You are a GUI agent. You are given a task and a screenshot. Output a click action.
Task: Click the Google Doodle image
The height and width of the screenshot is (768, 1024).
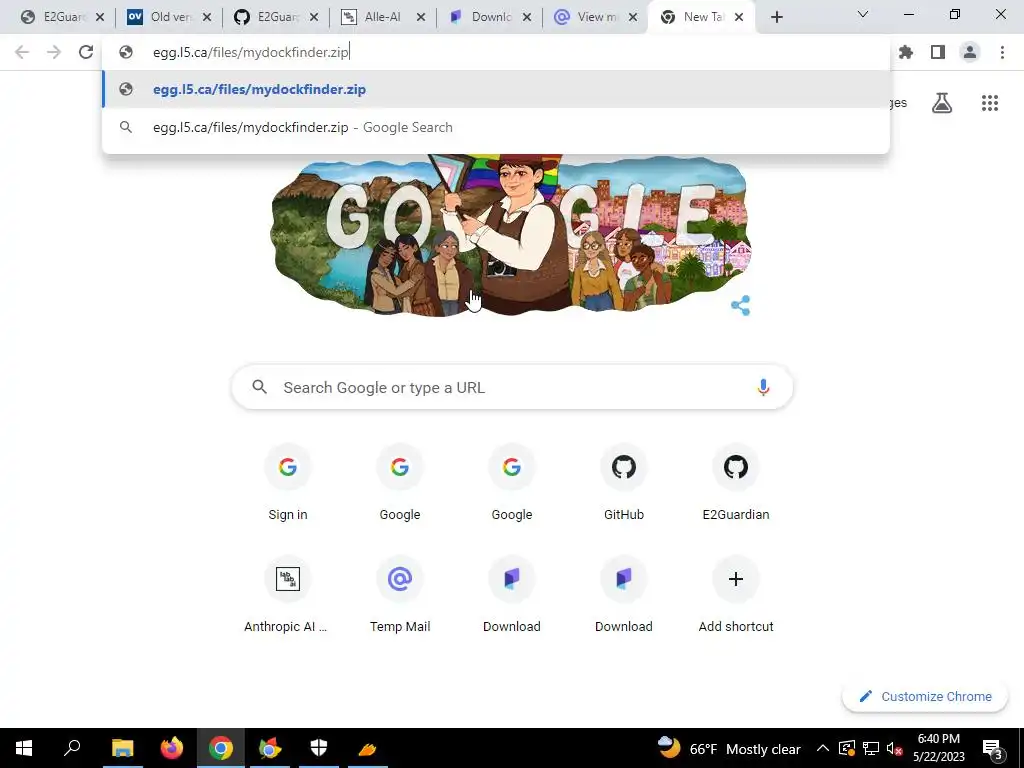point(511,235)
